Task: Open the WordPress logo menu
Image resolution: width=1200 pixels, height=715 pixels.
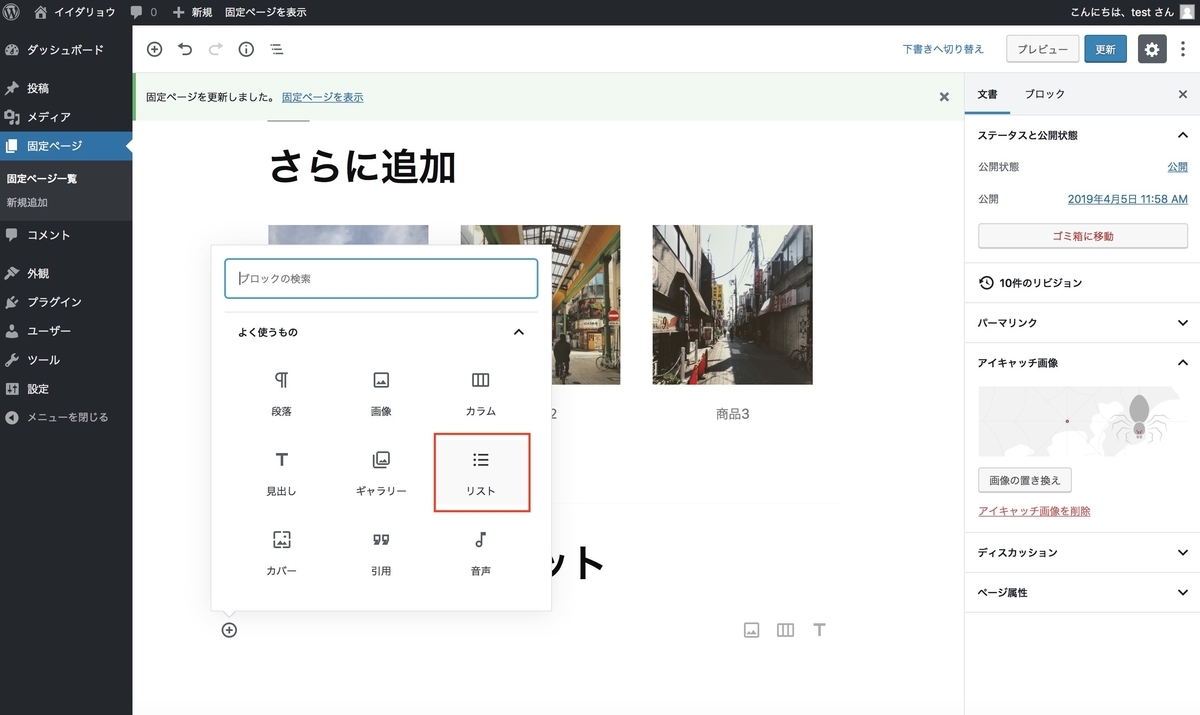Action: point(13,12)
